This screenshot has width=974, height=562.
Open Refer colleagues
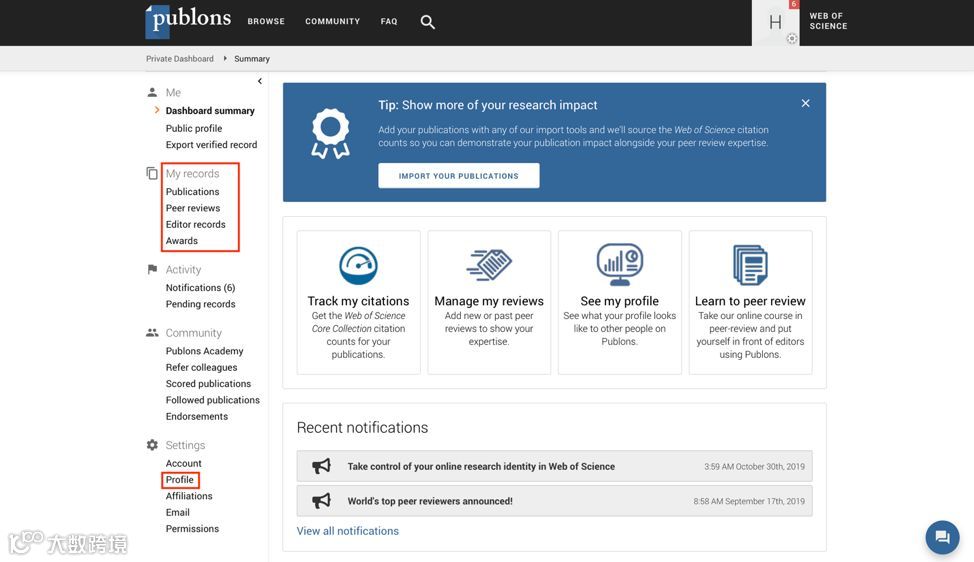[201, 367]
